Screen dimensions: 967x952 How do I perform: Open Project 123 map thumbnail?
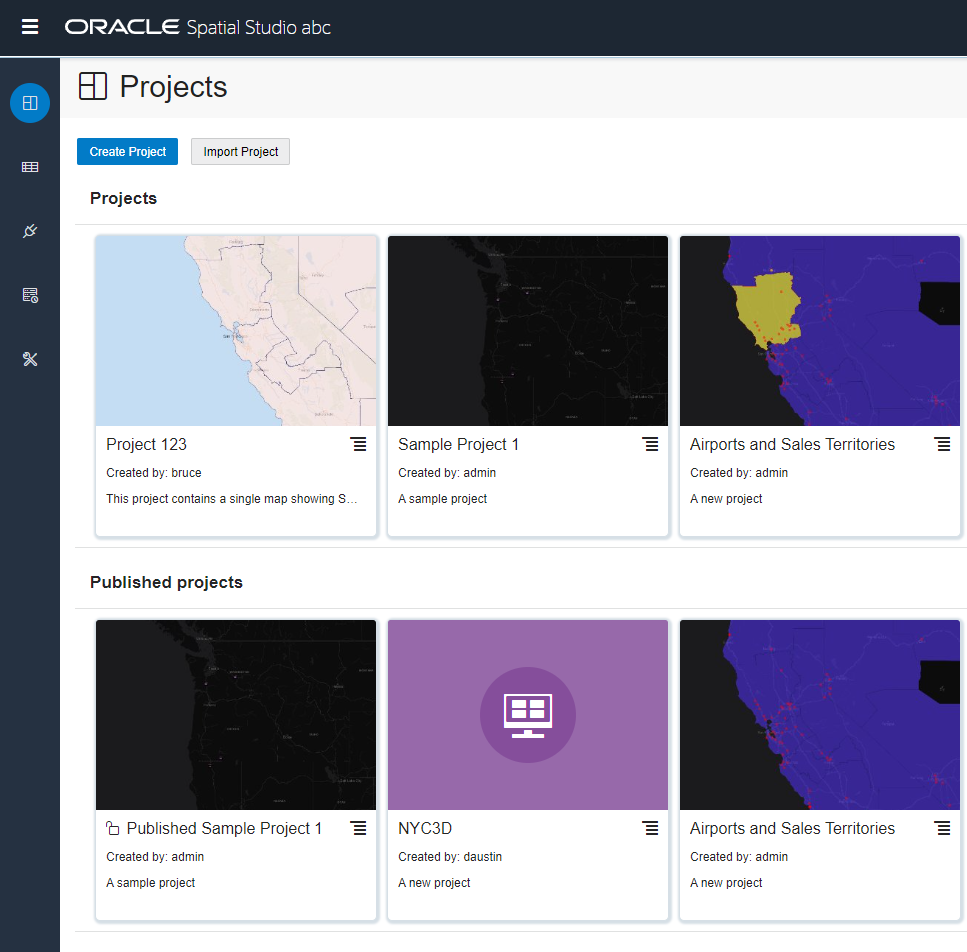(236, 330)
